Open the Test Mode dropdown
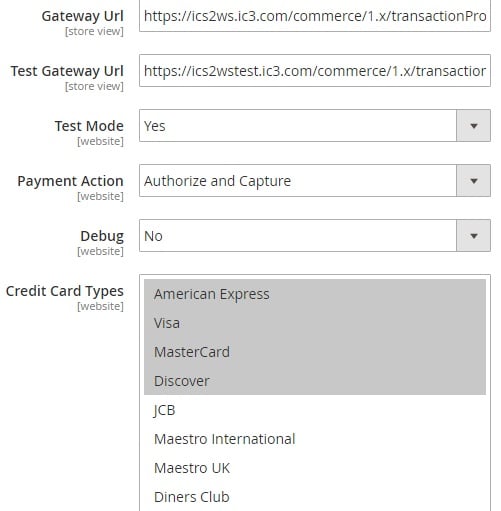This screenshot has height=511, width=501. coord(315,126)
